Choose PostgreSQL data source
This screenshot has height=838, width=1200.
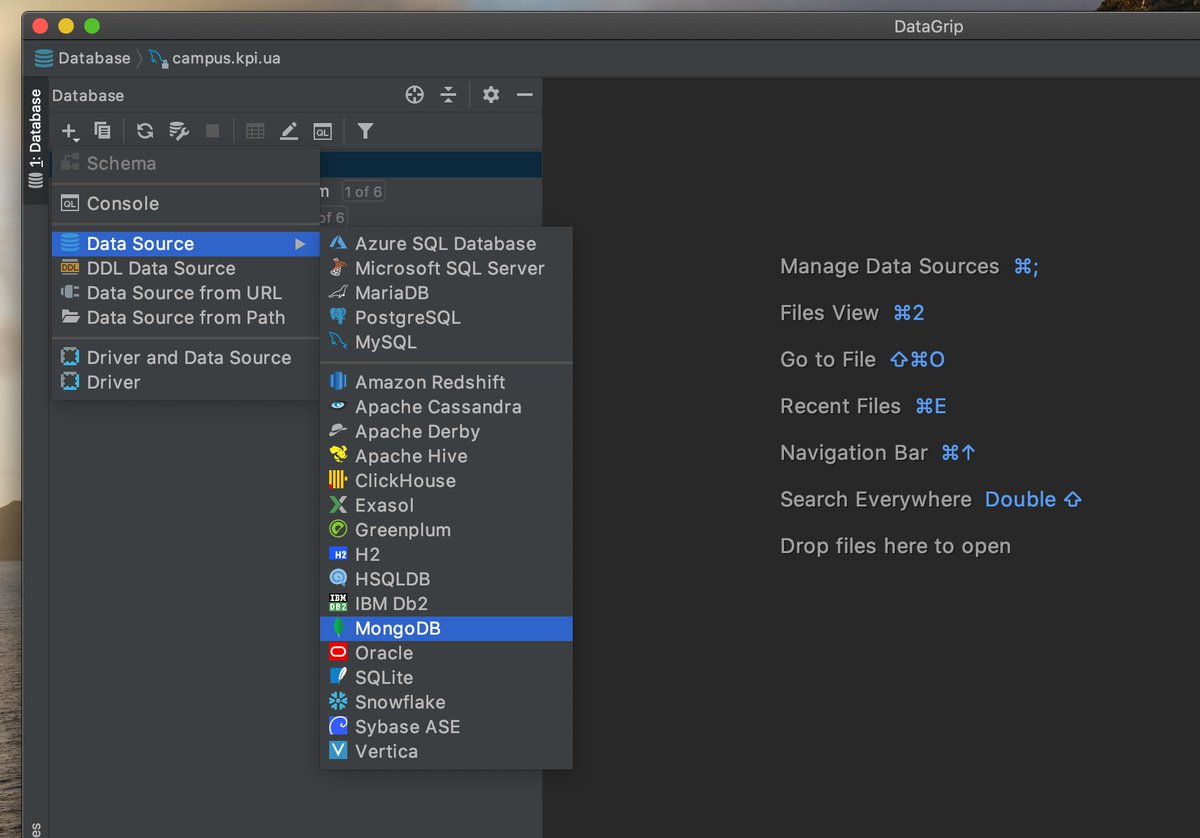(446, 318)
